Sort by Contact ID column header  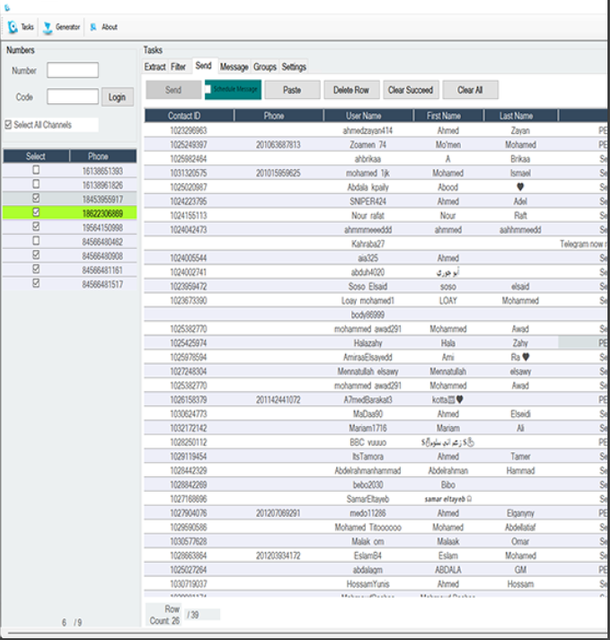tap(189, 116)
